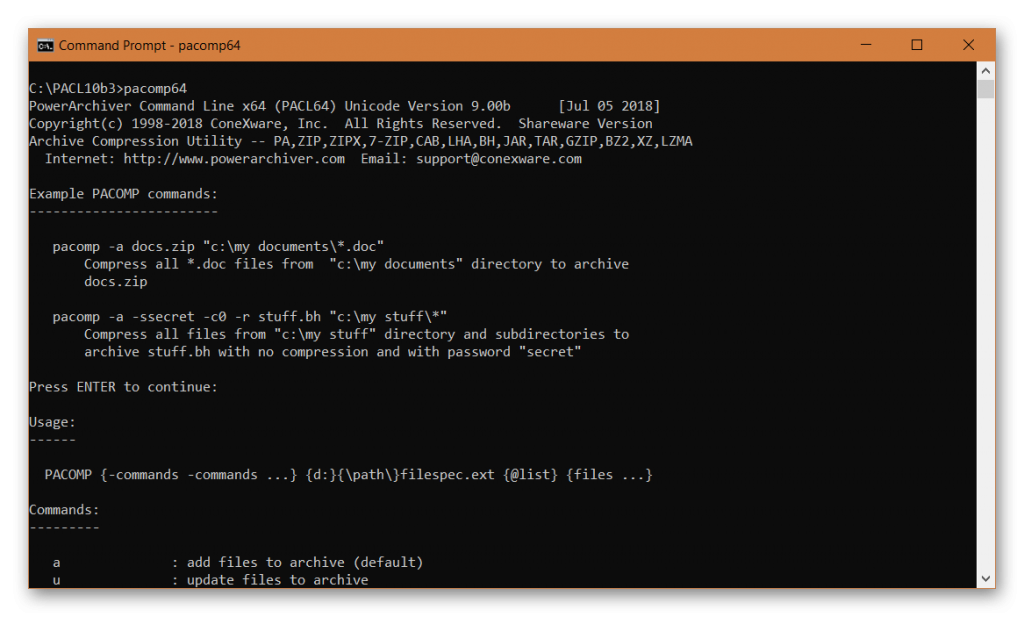Click the scrollbar down arrow
1024x617 pixels.
[986, 576]
